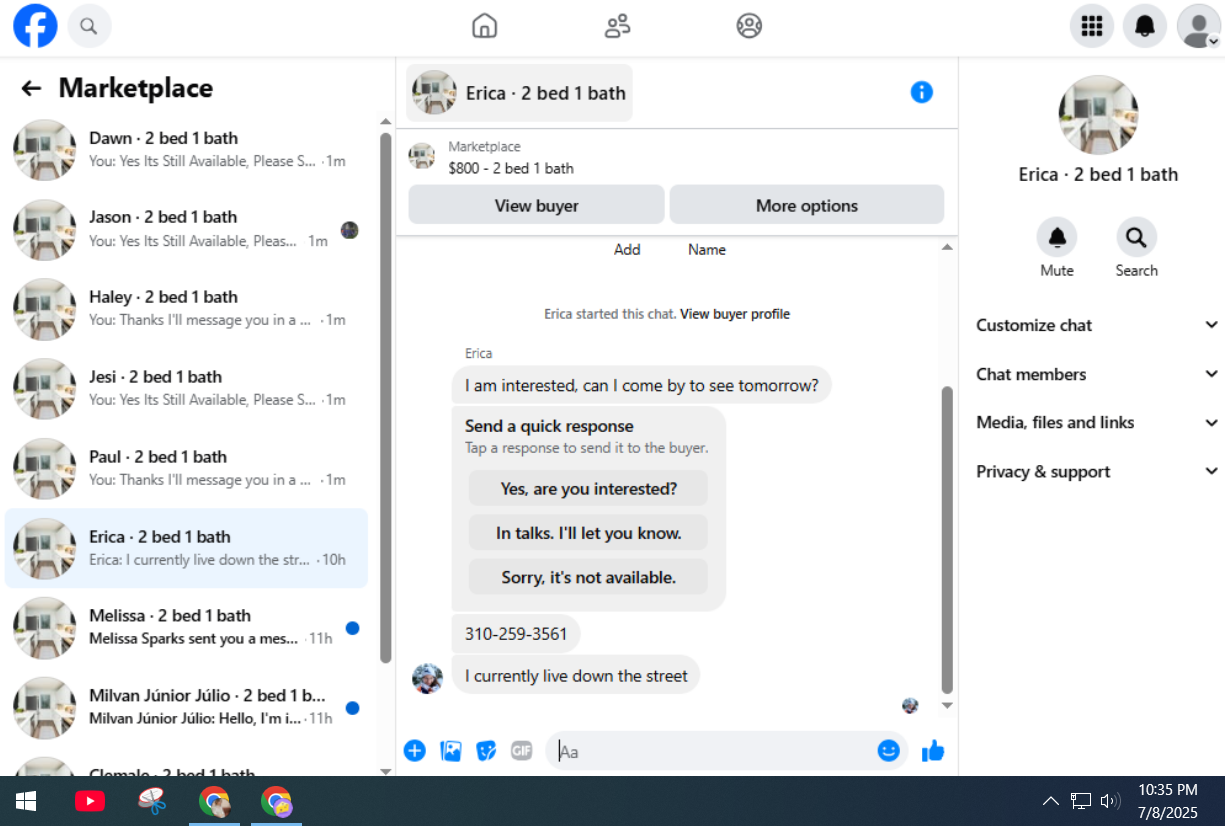The image size is (1225, 826).
Task: Click the blue conversation info icon
Action: click(x=921, y=92)
